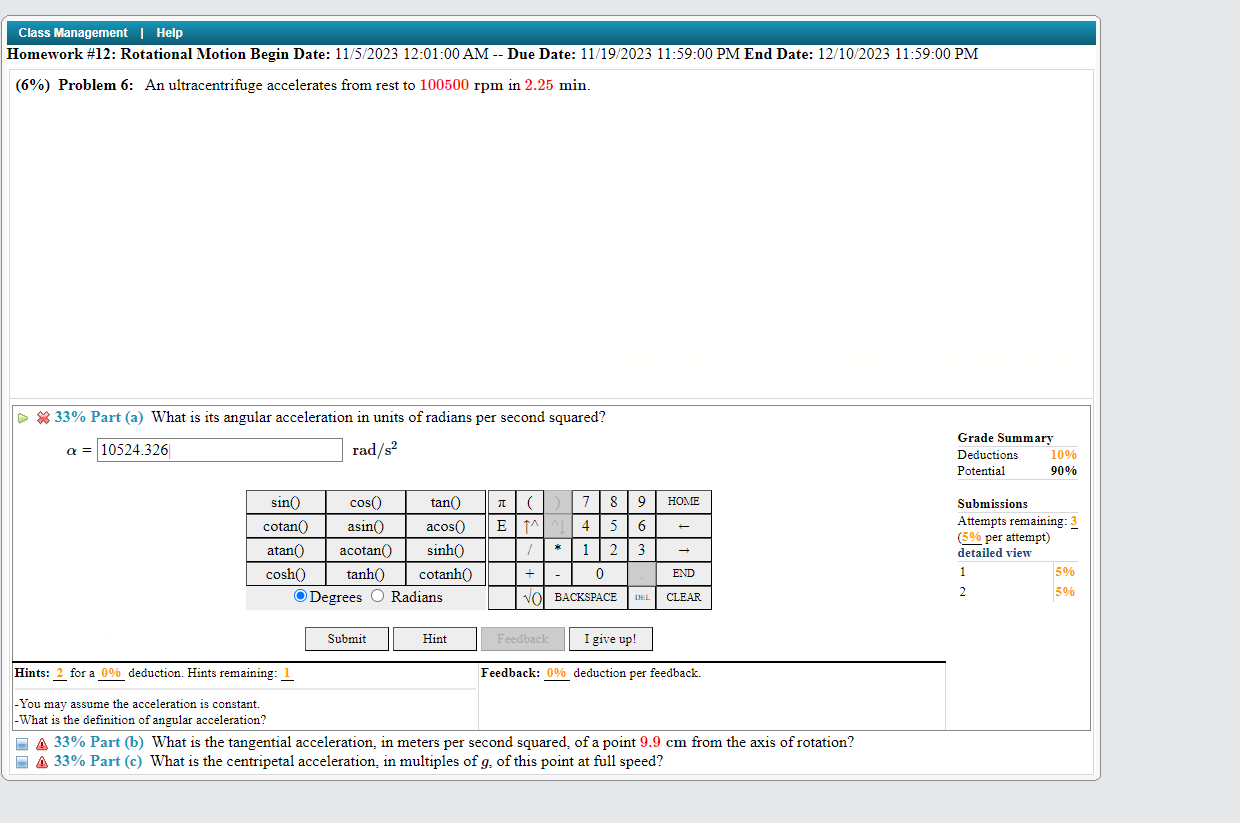The width and height of the screenshot is (1240, 823).
Task: Open the Help menu
Action: (169, 32)
